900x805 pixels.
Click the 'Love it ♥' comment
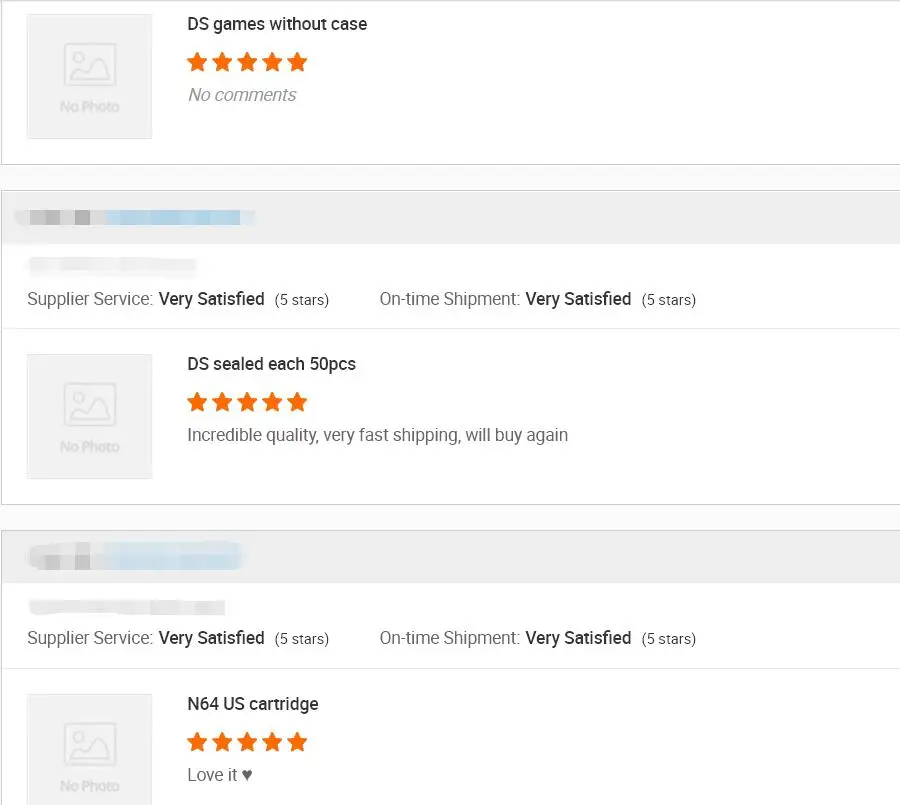point(219,775)
